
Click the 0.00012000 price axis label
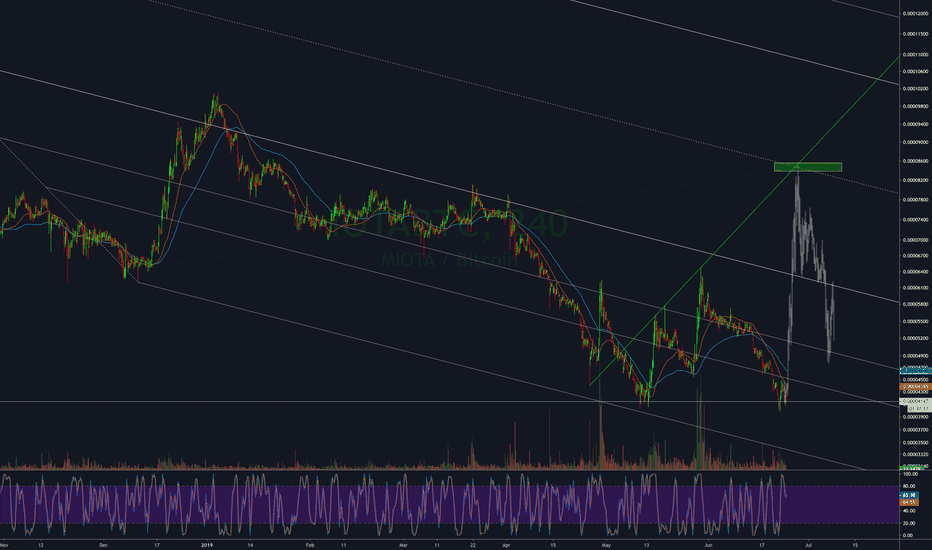point(917,14)
